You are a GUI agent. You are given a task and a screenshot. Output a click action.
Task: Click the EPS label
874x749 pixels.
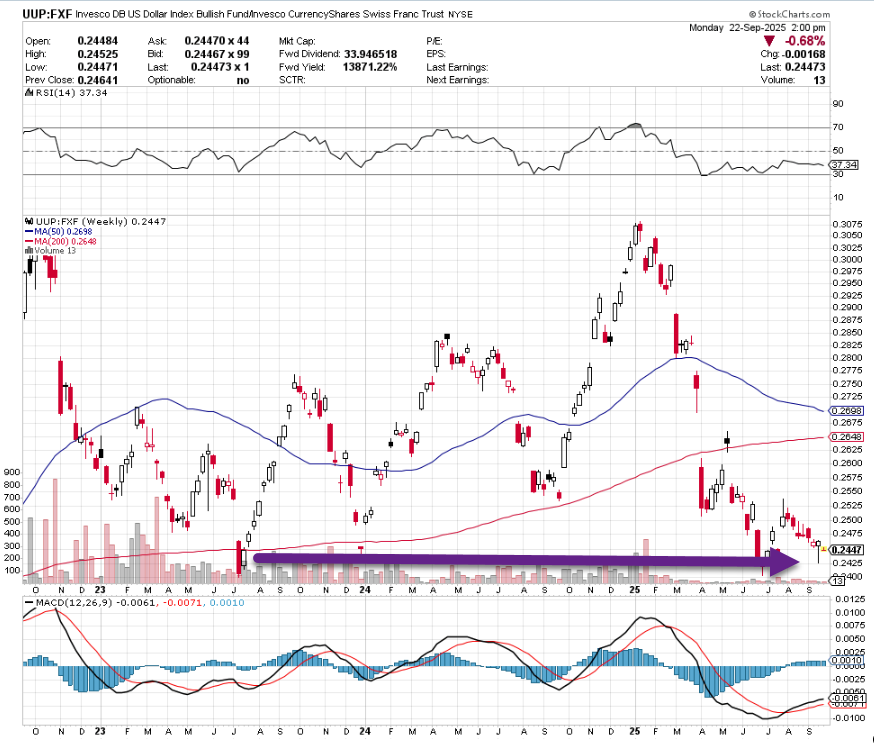pyautogui.click(x=436, y=54)
